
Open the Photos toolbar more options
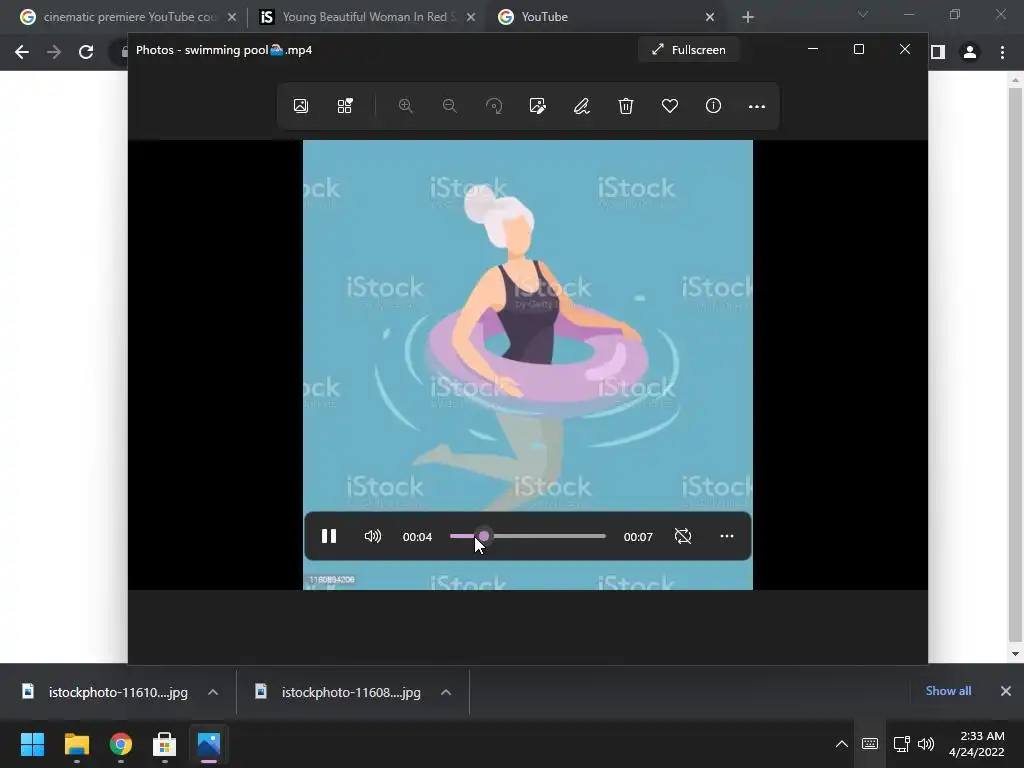pos(757,106)
